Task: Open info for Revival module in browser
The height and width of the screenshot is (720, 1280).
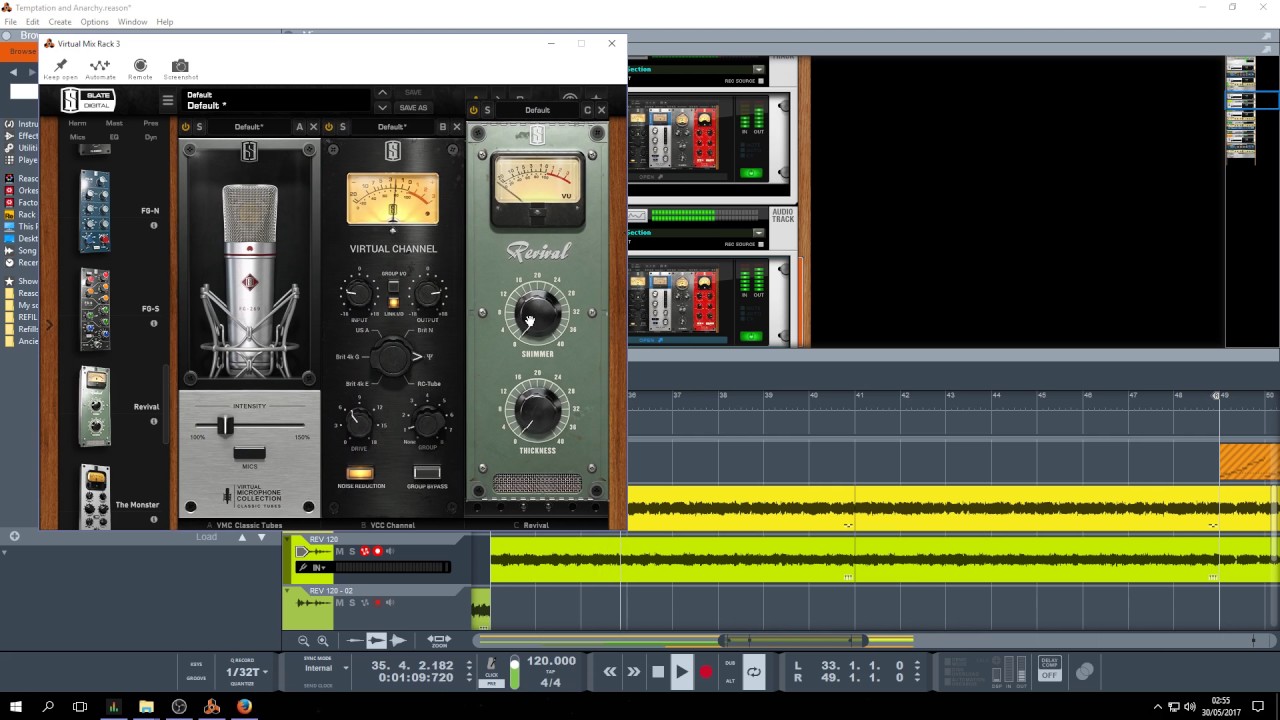Action: pos(154,421)
